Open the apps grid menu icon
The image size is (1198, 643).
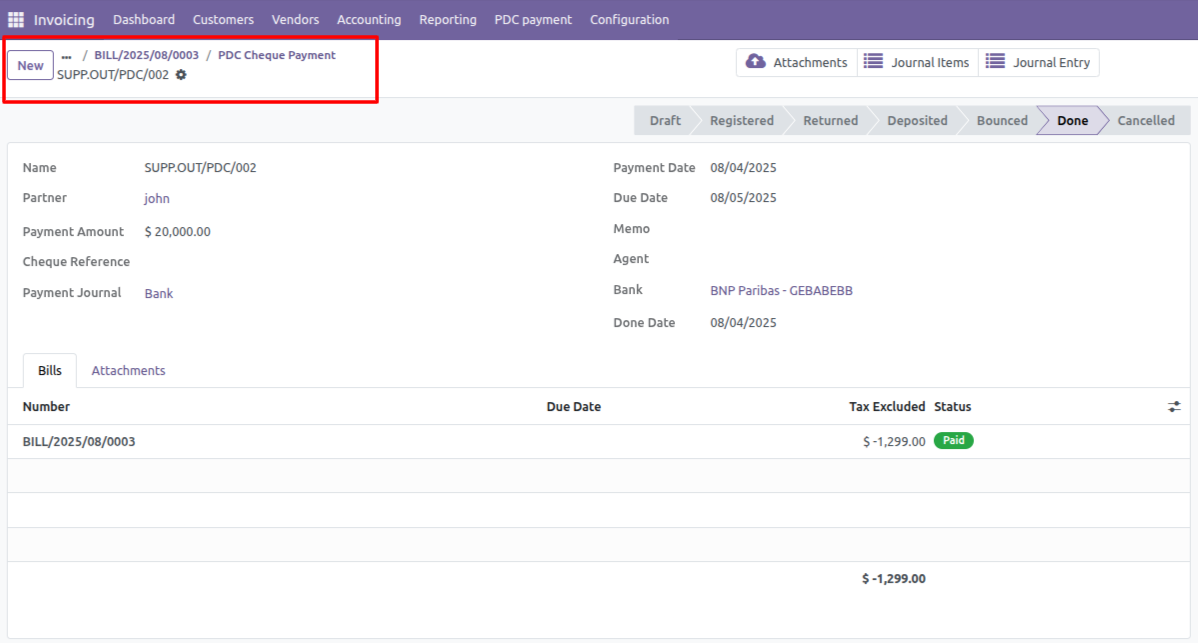(16, 19)
